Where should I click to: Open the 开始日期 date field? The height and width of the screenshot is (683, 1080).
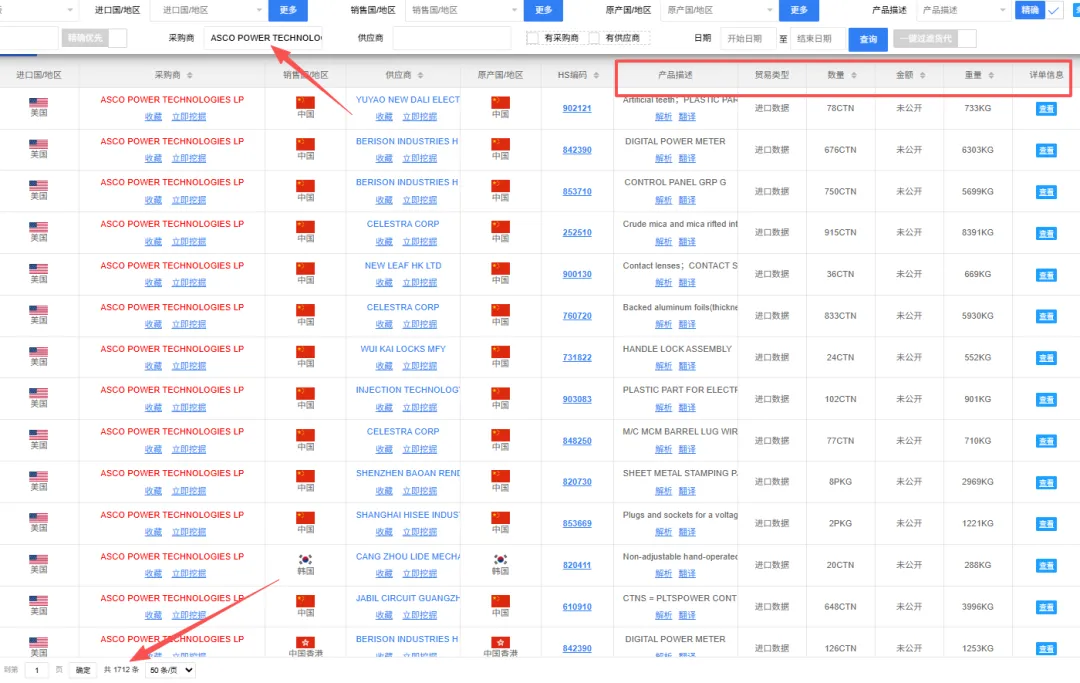(x=746, y=39)
